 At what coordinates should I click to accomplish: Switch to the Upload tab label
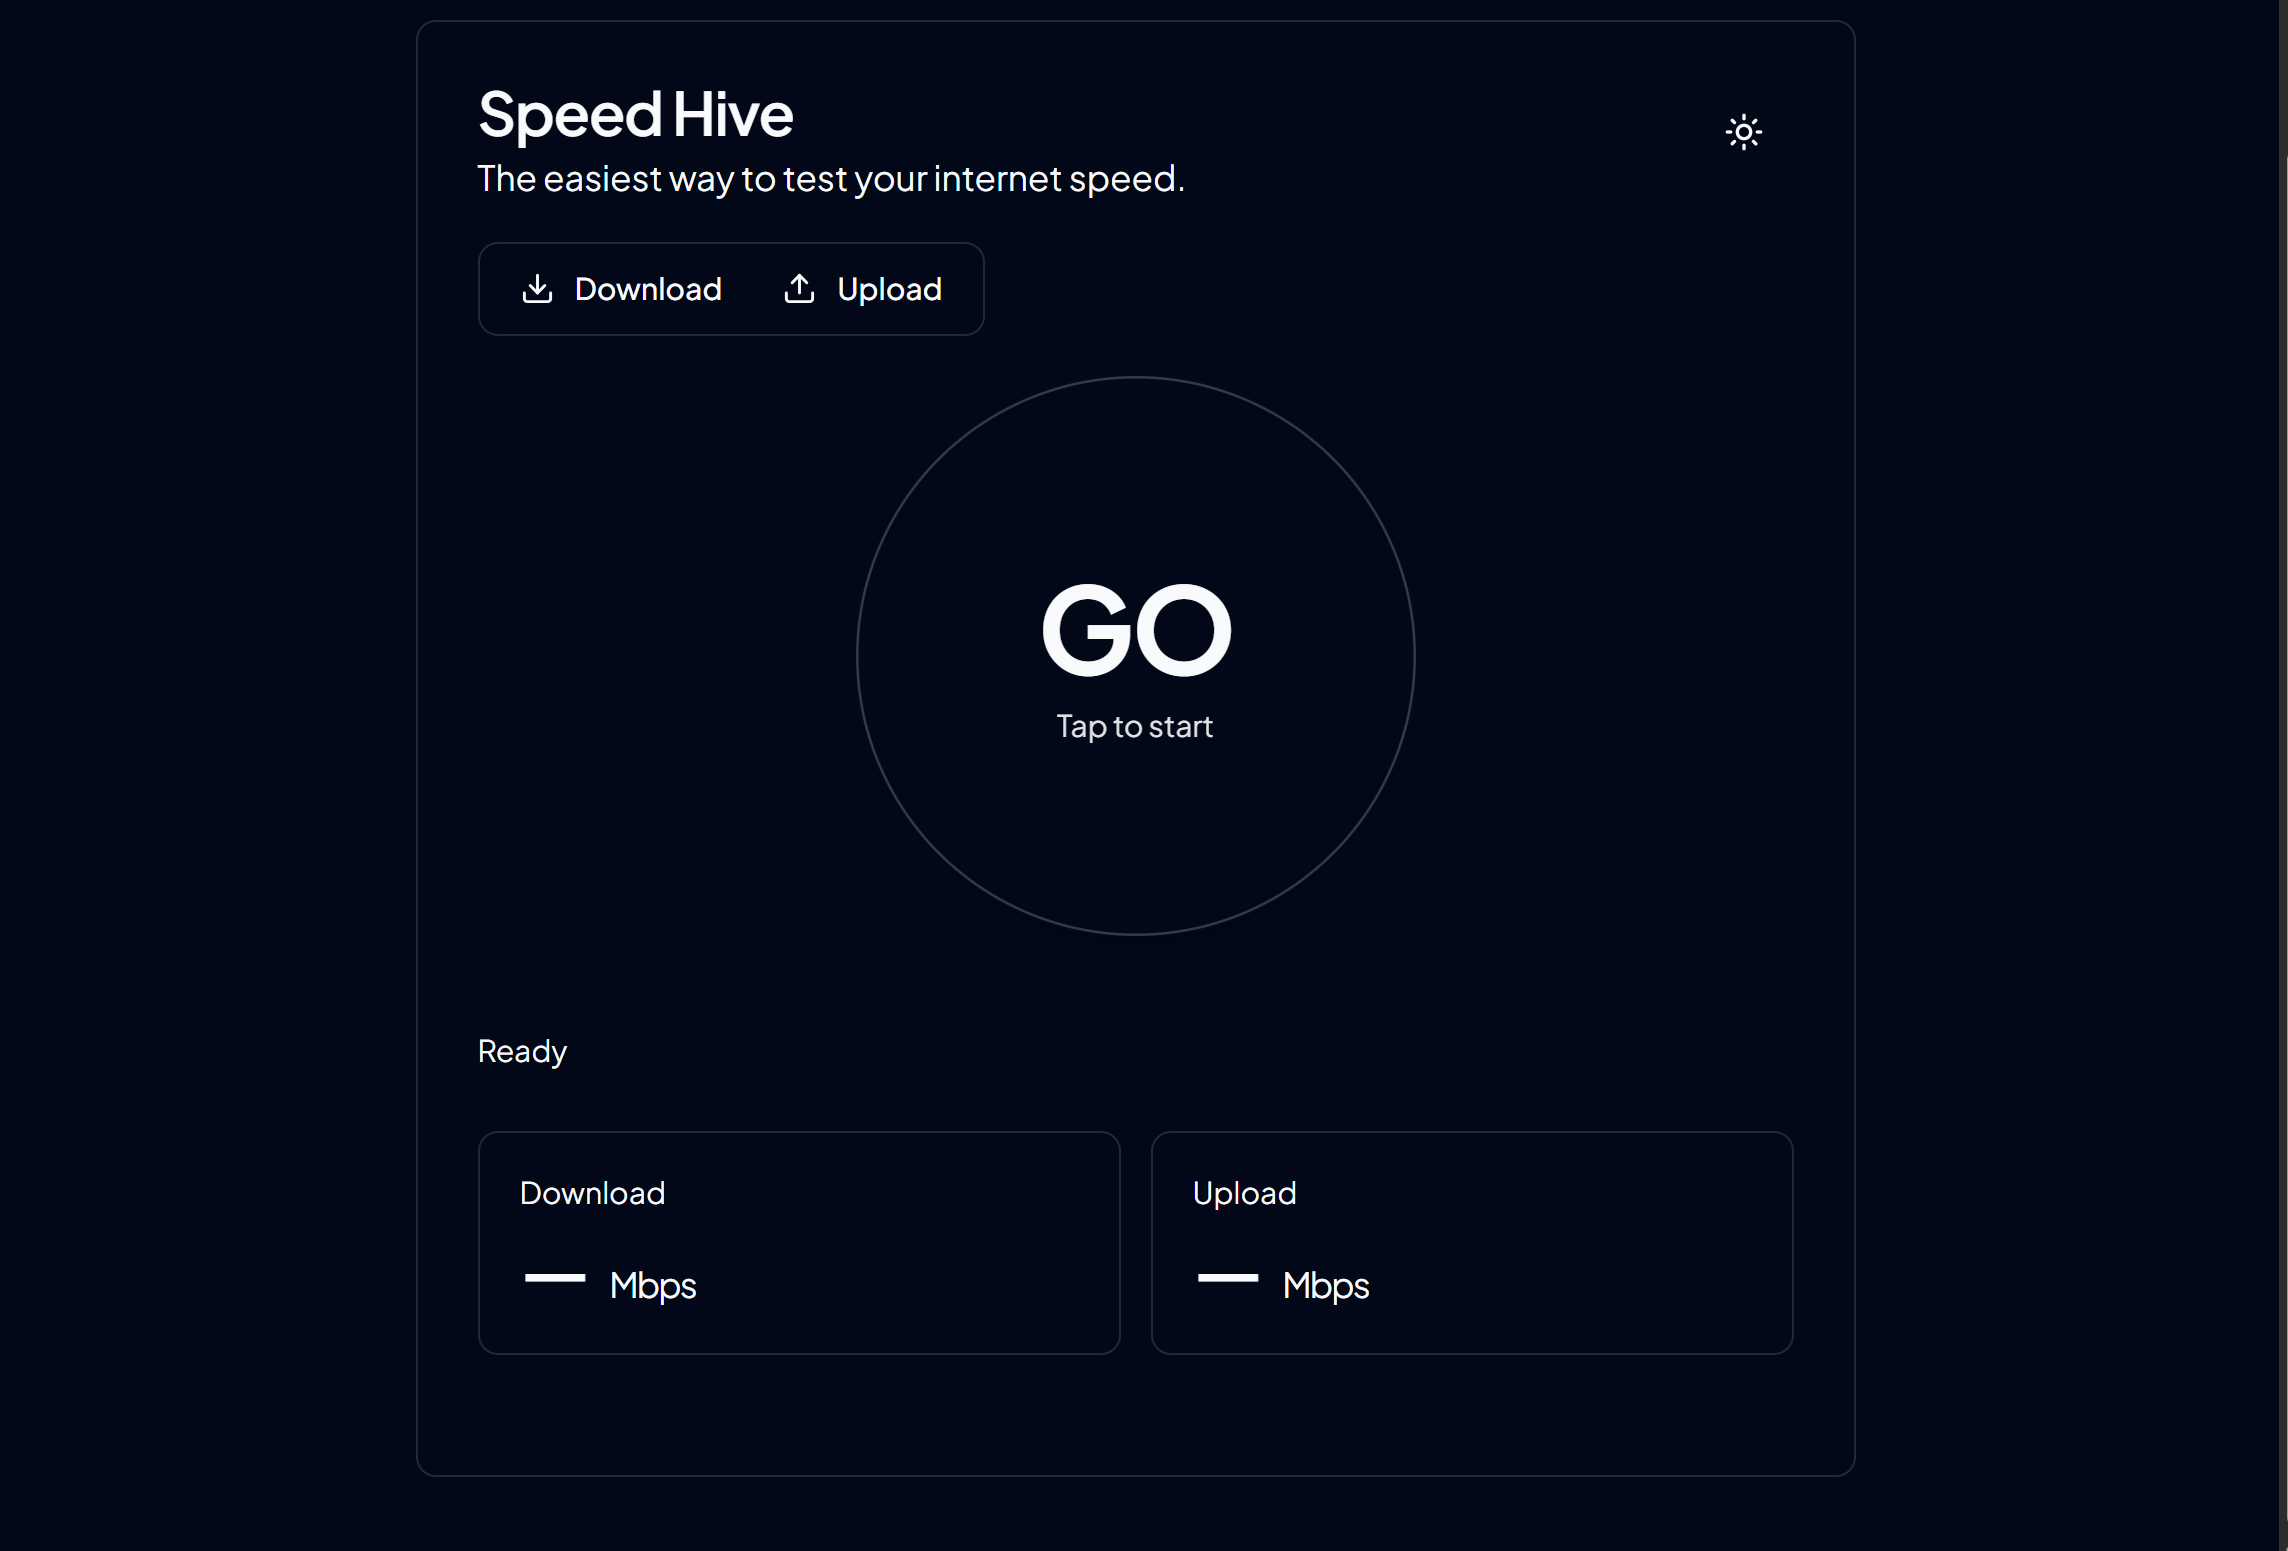[889, 289]
